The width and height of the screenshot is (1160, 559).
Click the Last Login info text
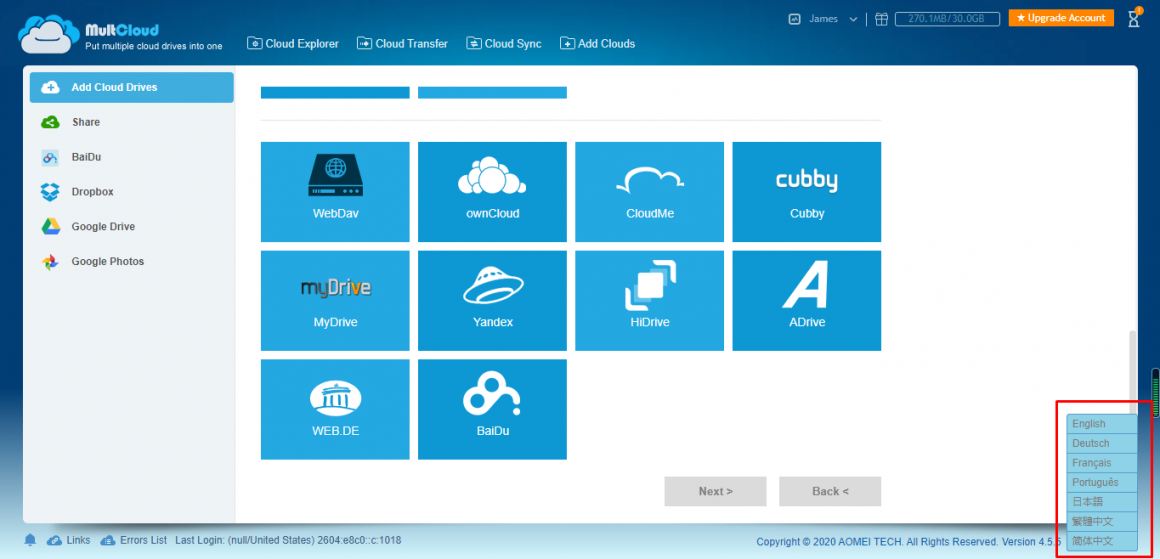[289, 541]
